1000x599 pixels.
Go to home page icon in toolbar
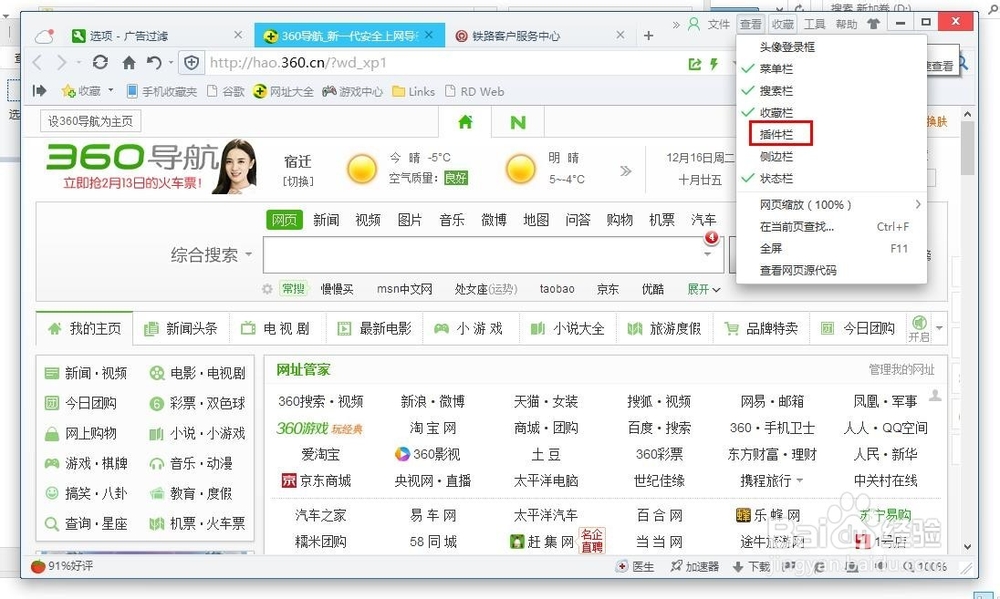[x=129, y=62]
